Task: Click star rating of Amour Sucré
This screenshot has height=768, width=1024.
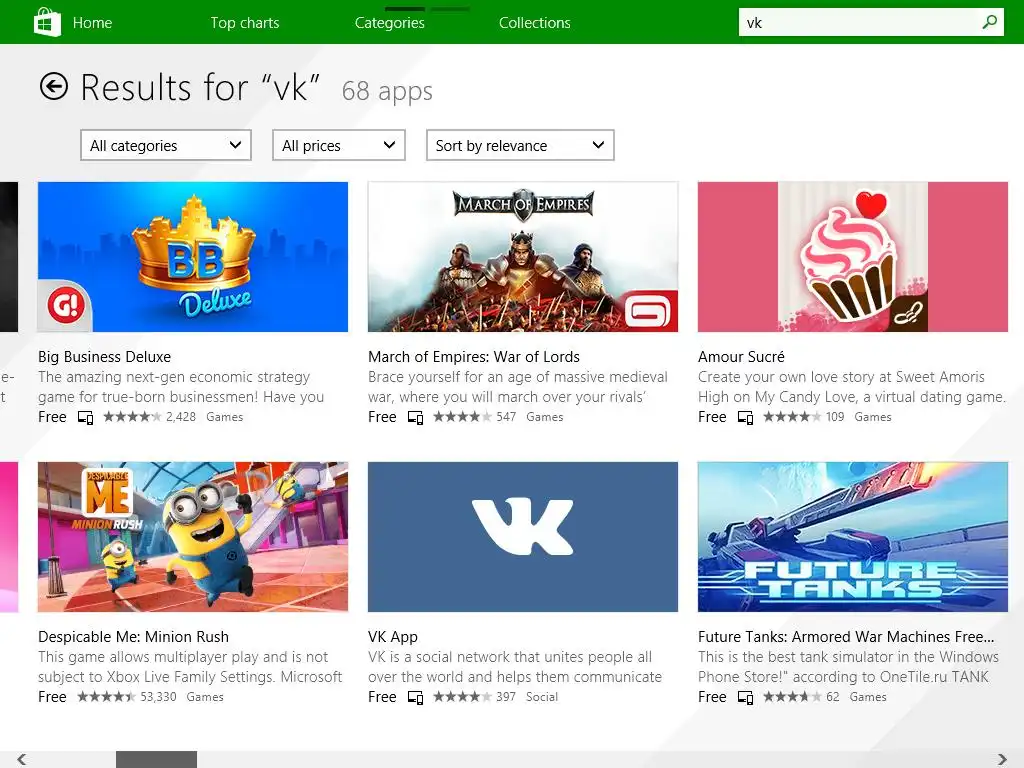Action: point(792,417)
